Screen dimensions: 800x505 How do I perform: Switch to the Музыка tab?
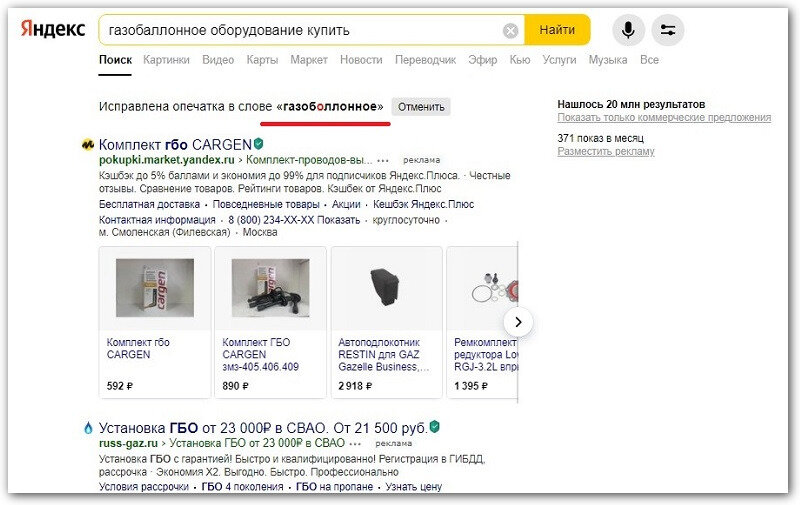coord(608,60)
